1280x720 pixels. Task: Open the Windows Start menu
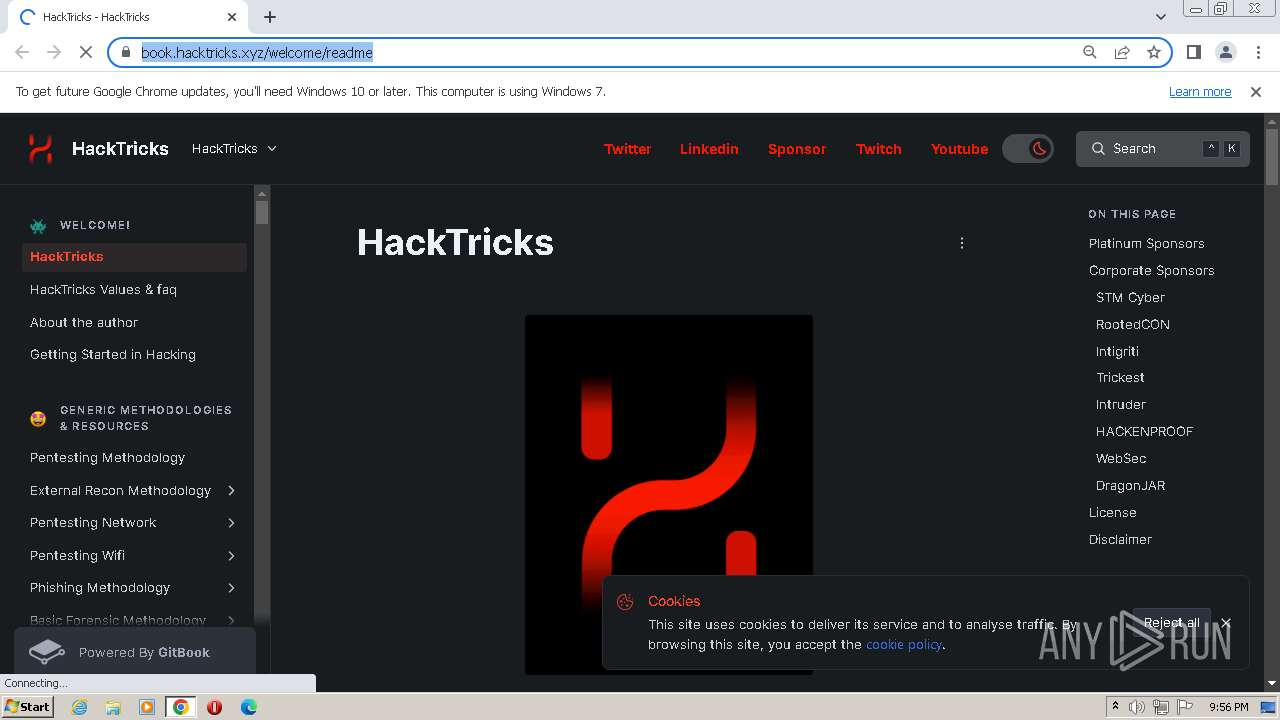[x=27, y=707]
